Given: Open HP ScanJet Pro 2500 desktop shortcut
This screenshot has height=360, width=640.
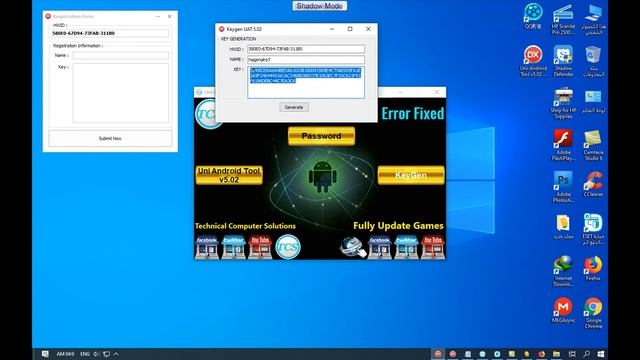Looking at the screenshot, I should point(563,19).
